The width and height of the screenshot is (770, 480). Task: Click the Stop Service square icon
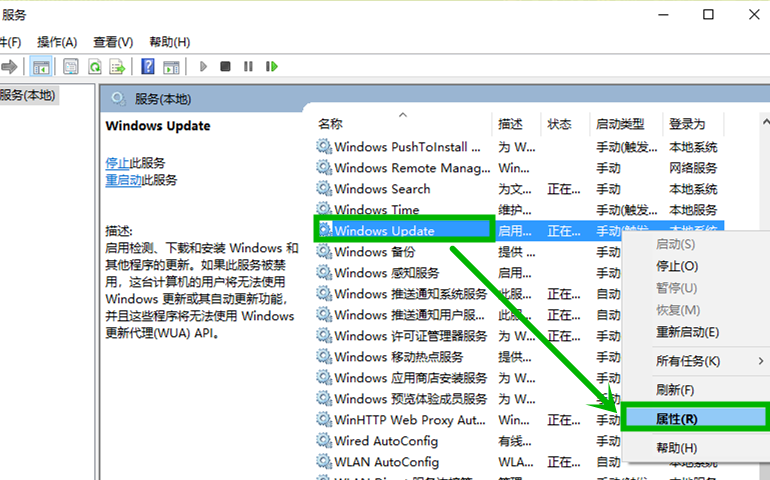pos(225,66)
